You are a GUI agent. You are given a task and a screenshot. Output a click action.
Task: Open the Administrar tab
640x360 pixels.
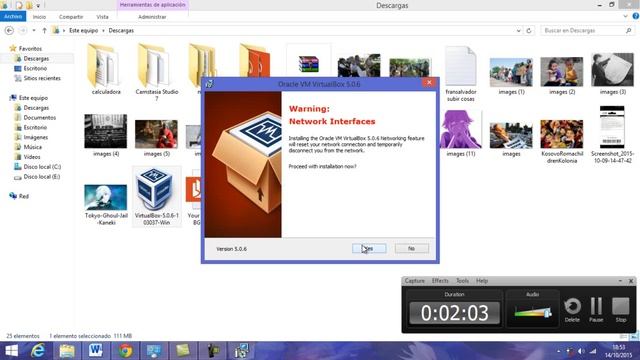[x=152, y=17]
